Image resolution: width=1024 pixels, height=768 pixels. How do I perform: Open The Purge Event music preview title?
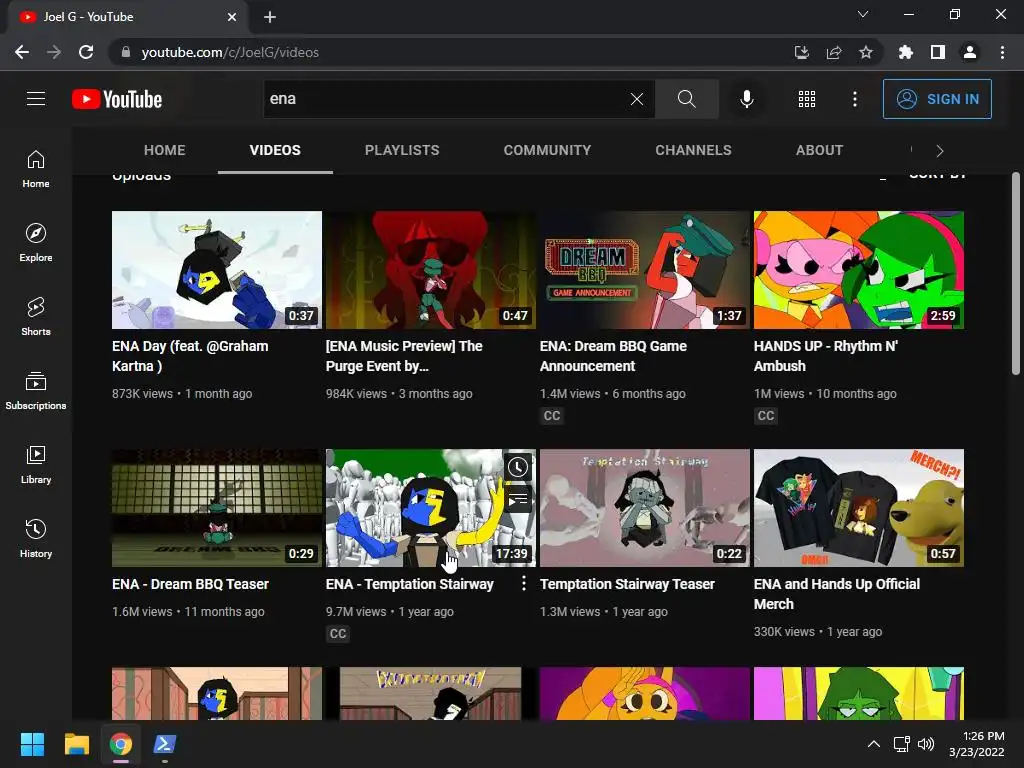[x=404, y=356]
